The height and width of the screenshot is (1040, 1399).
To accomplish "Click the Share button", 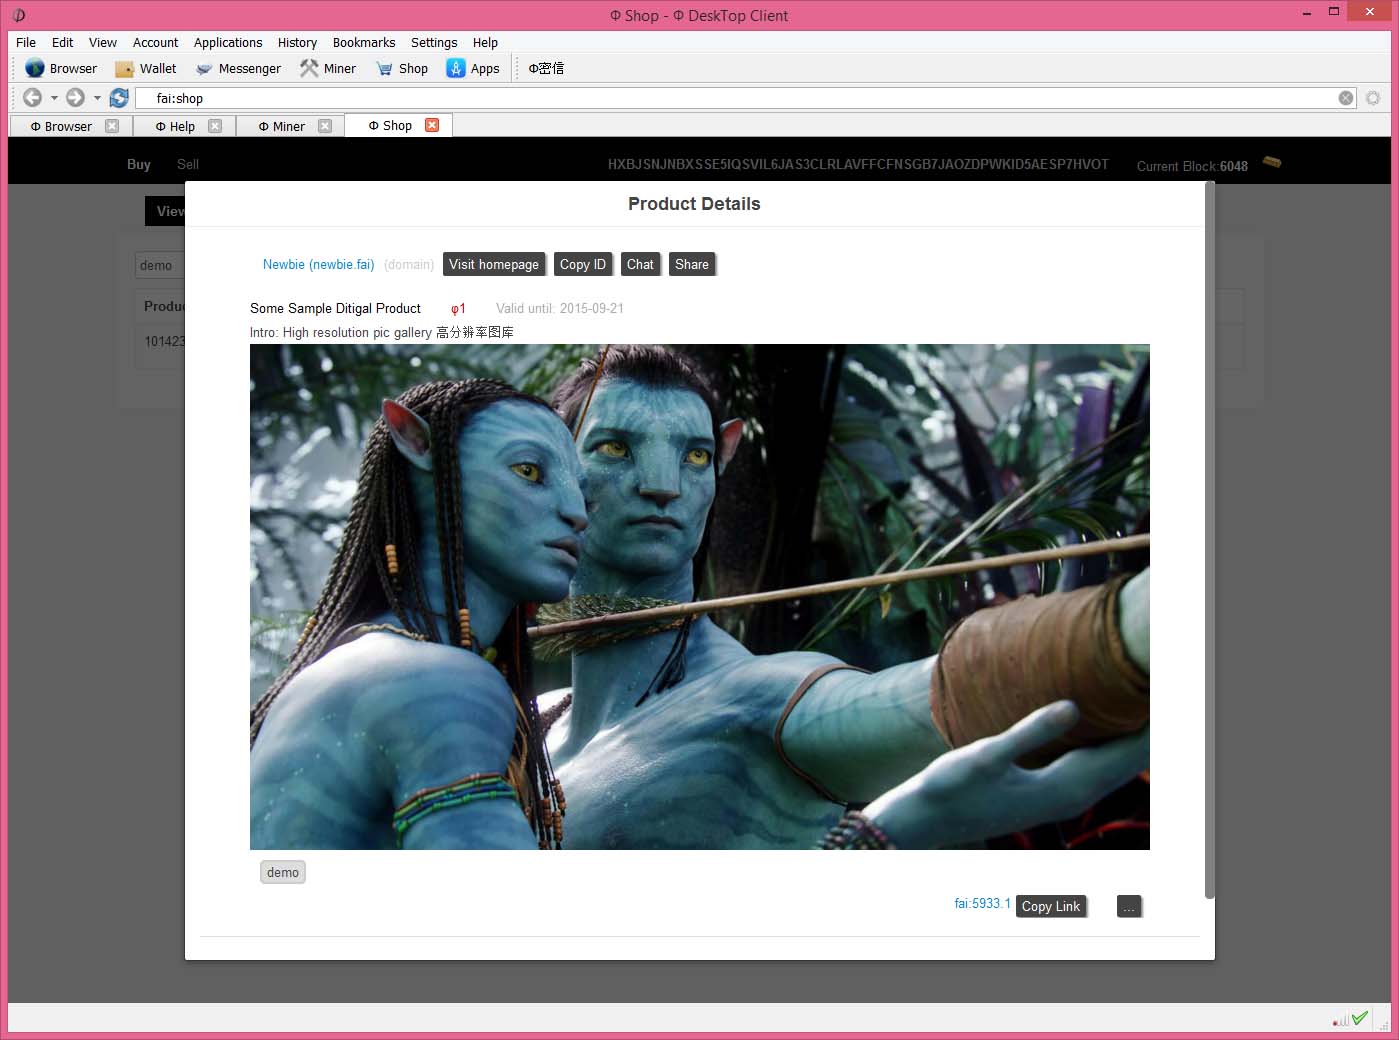I will point(692,264).
